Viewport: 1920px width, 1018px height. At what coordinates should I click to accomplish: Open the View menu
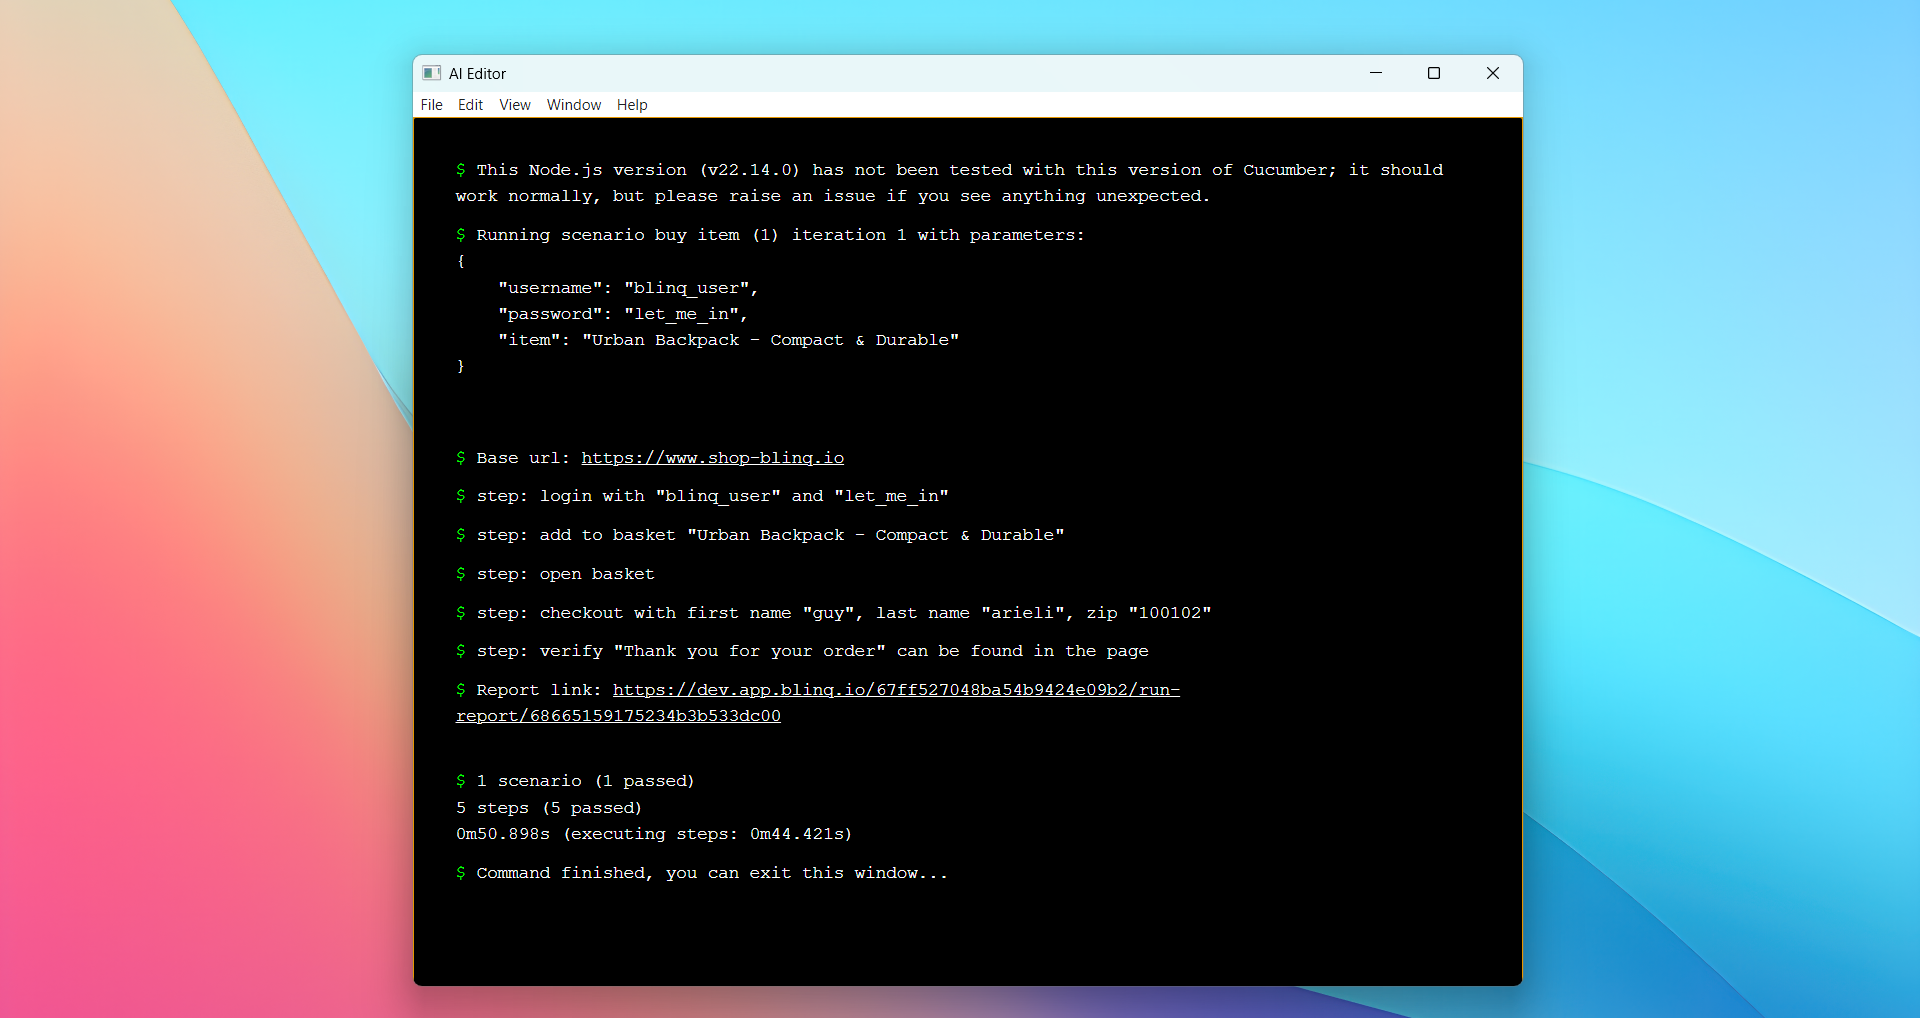(515, 105)
